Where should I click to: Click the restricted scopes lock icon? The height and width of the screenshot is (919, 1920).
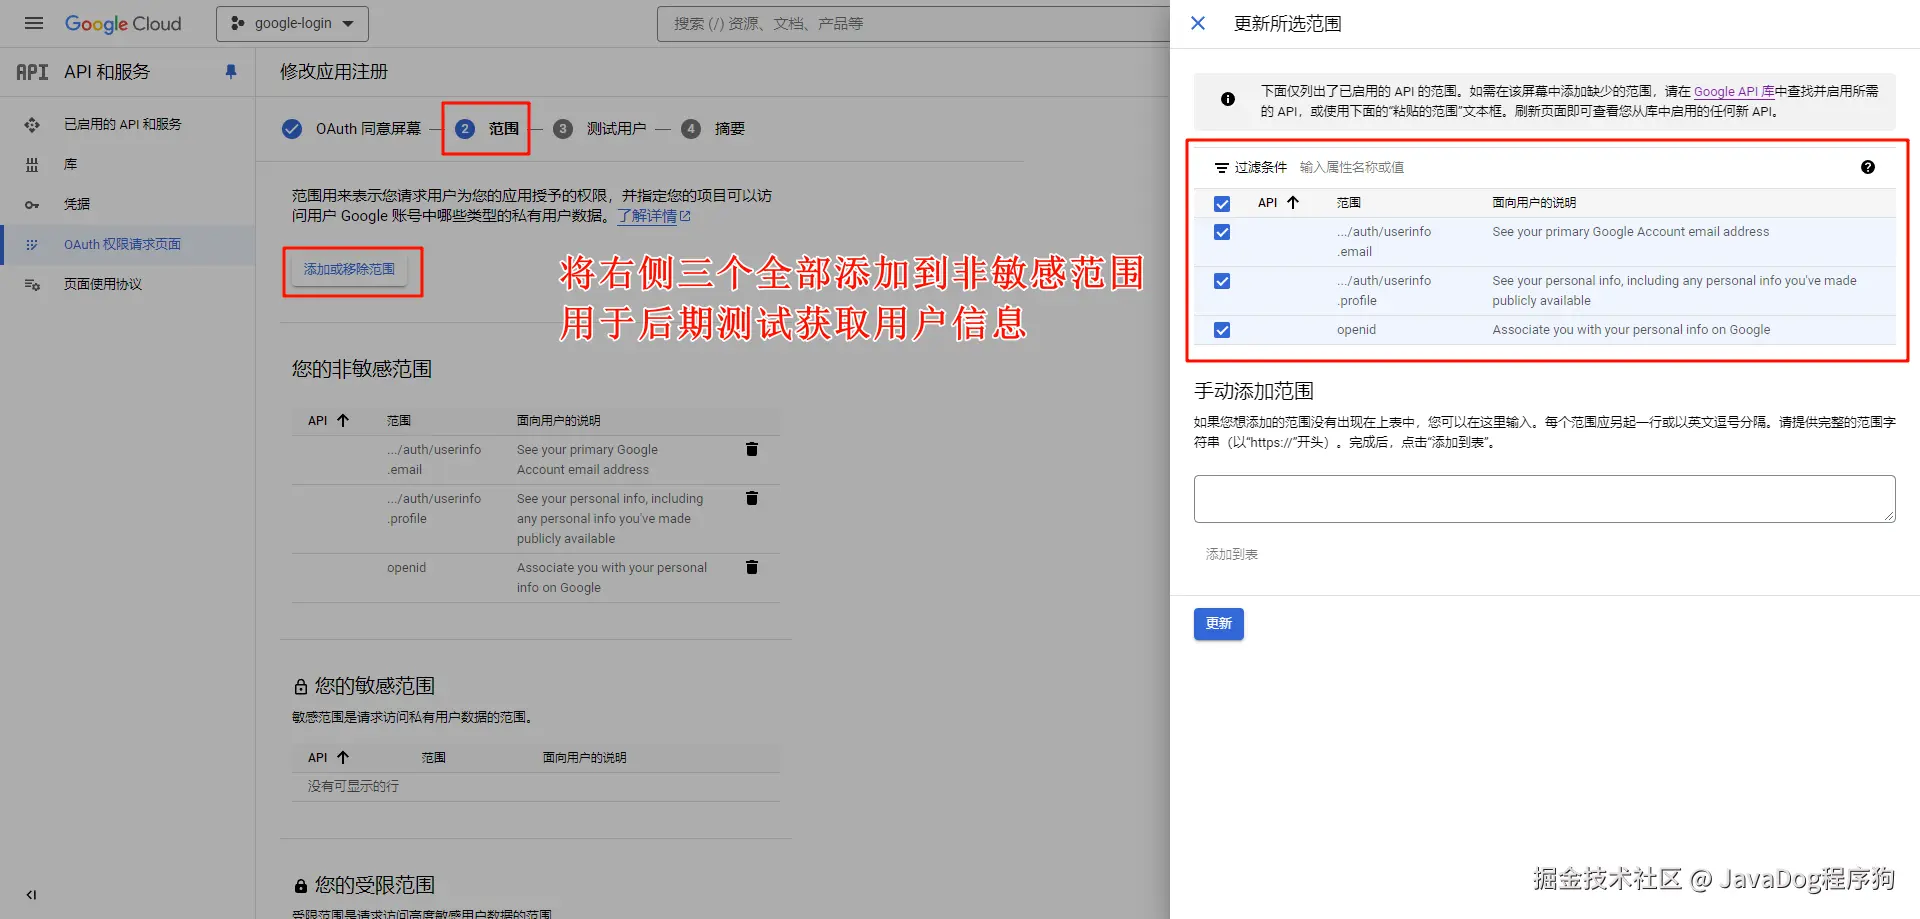(300, 886)
